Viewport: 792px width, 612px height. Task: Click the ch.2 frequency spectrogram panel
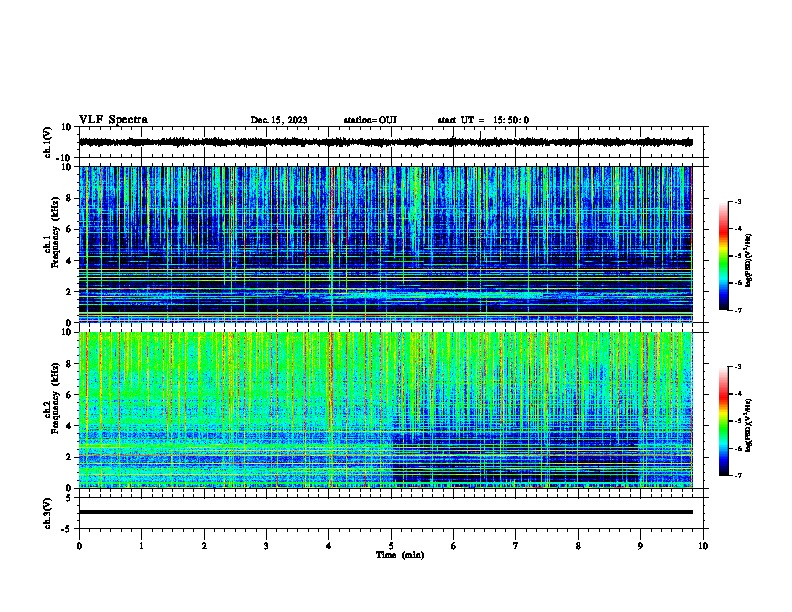point(386,410)
